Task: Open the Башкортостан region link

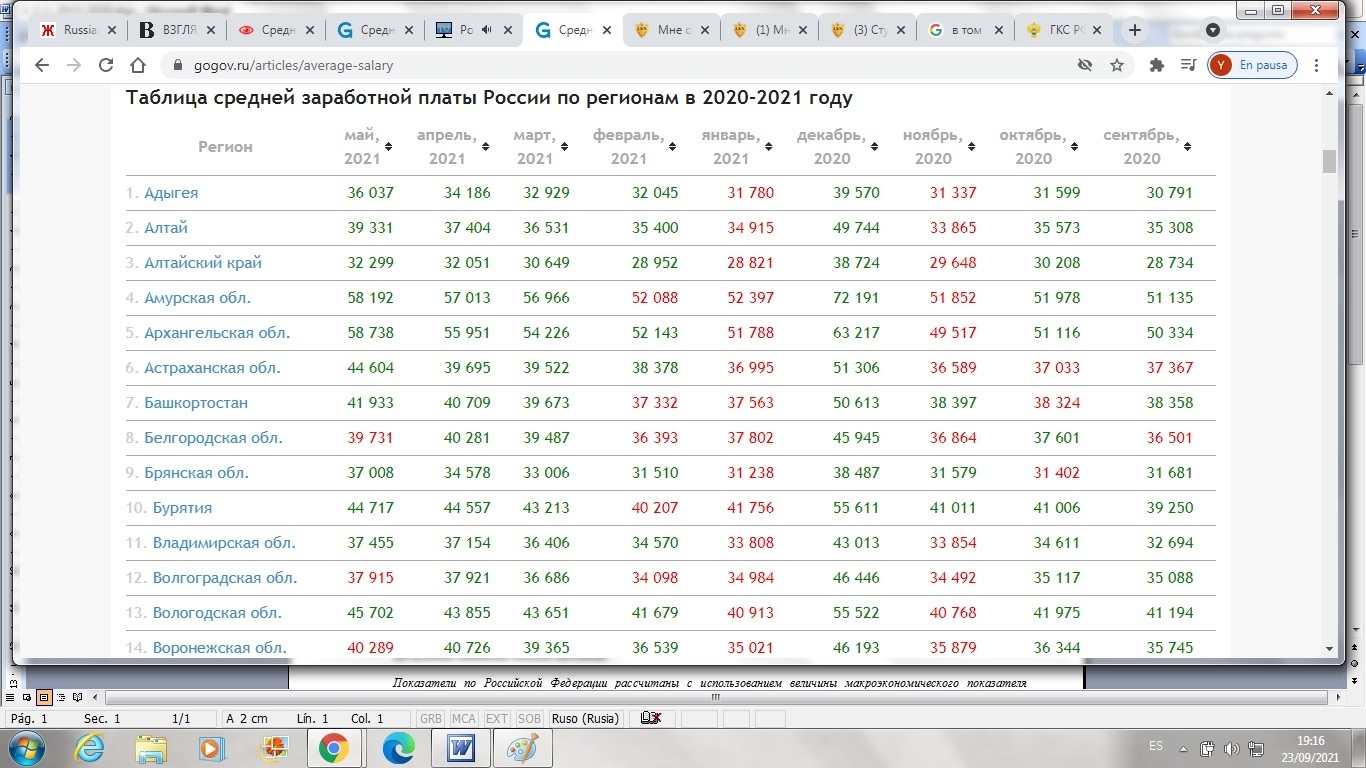Action: [196, 403]
